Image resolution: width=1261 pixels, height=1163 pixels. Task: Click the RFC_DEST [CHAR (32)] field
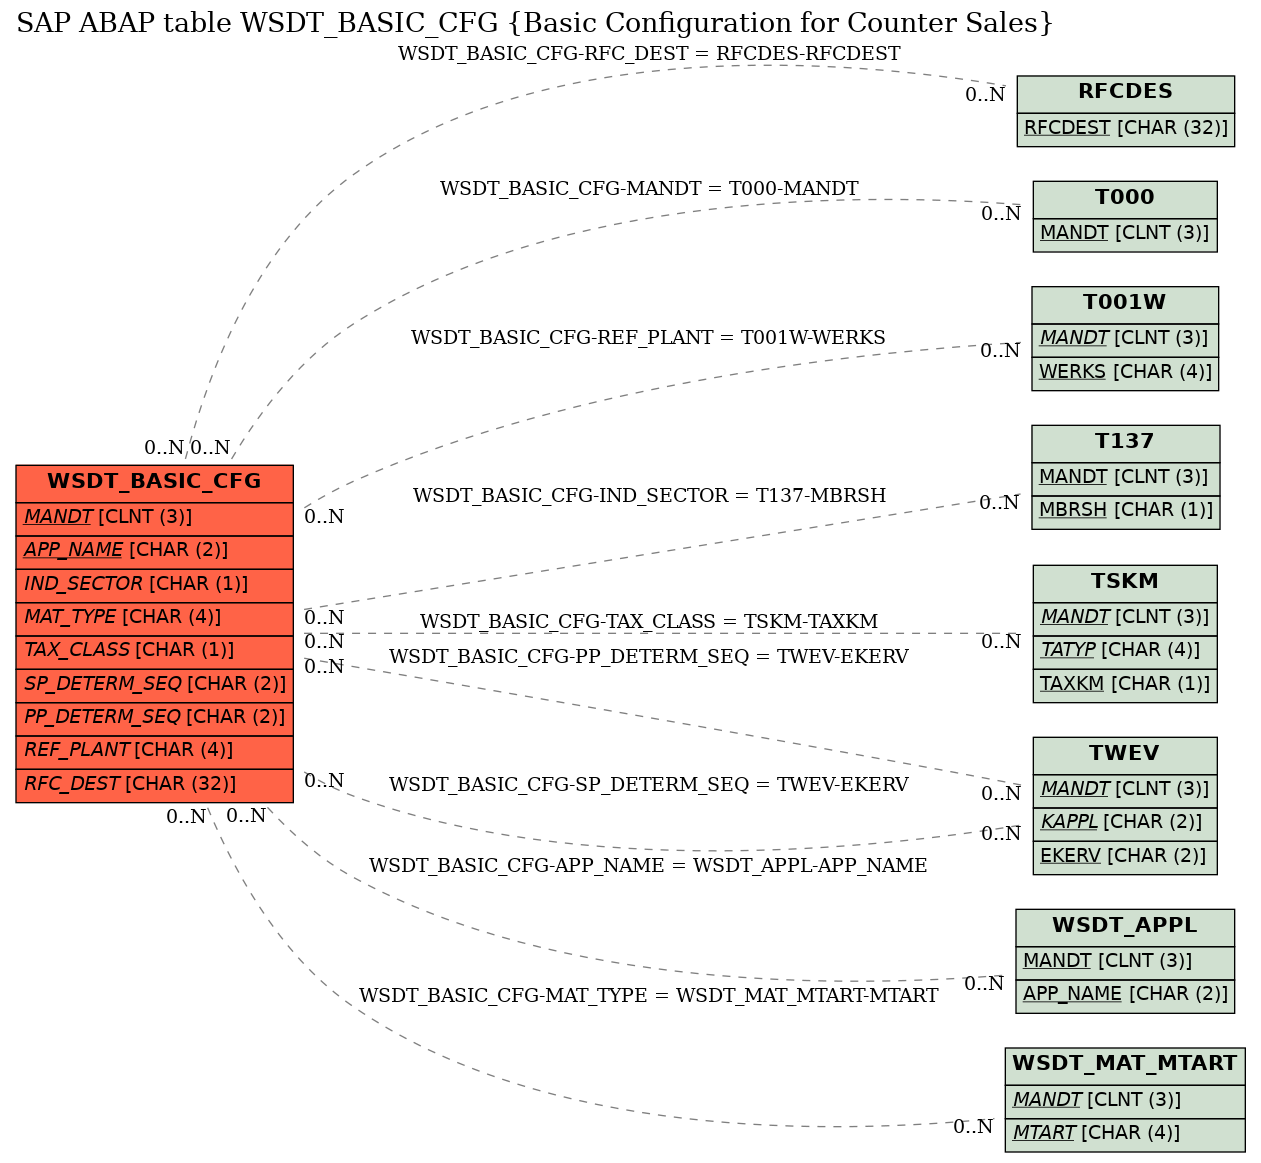pos(155,785)
